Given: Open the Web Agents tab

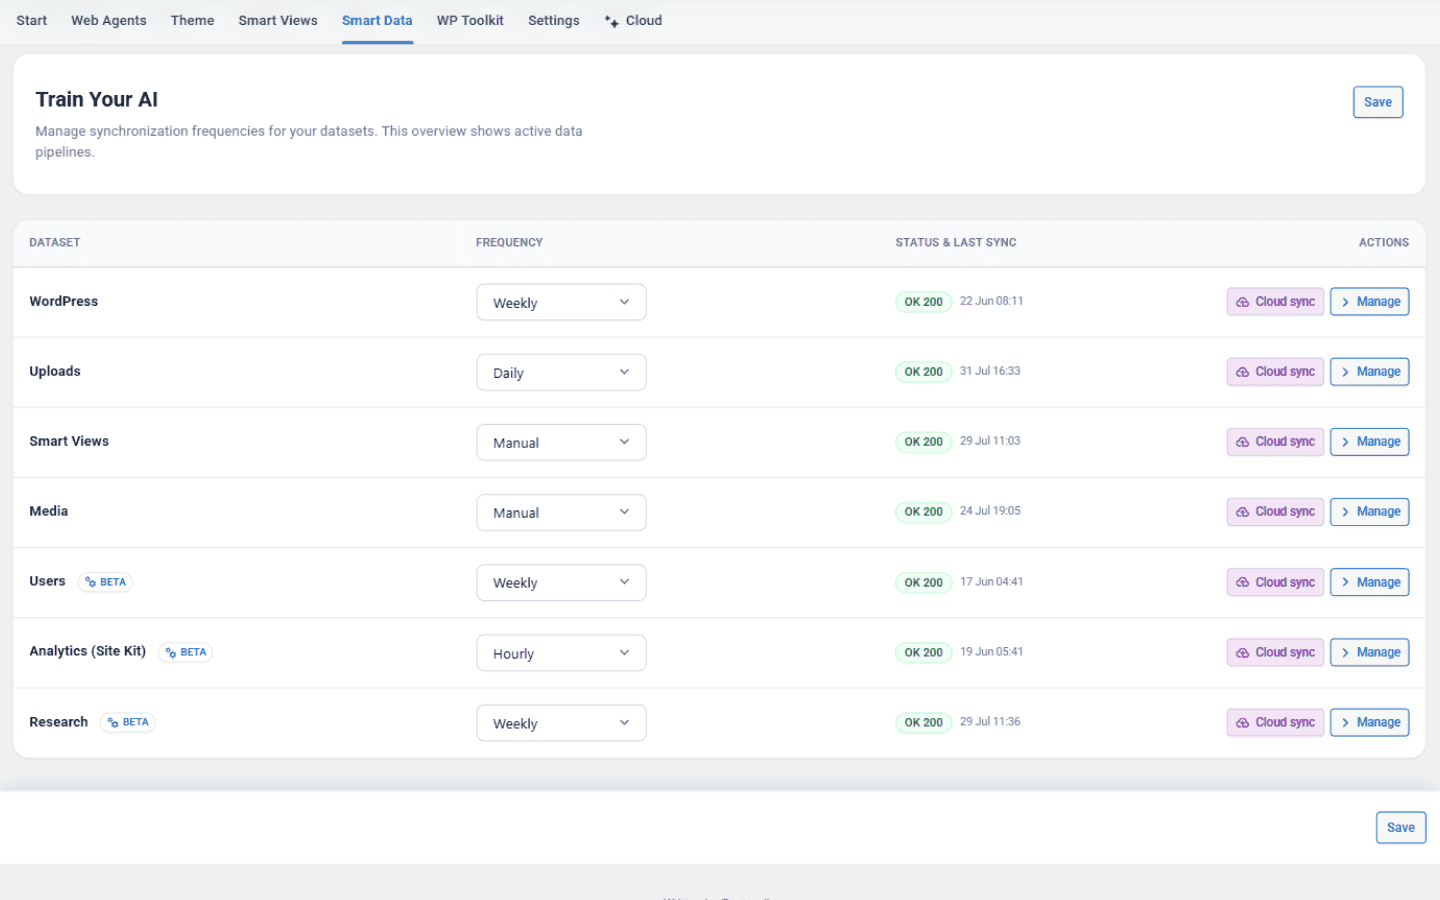Looking at the screenshot, I should tap(109, 20).
